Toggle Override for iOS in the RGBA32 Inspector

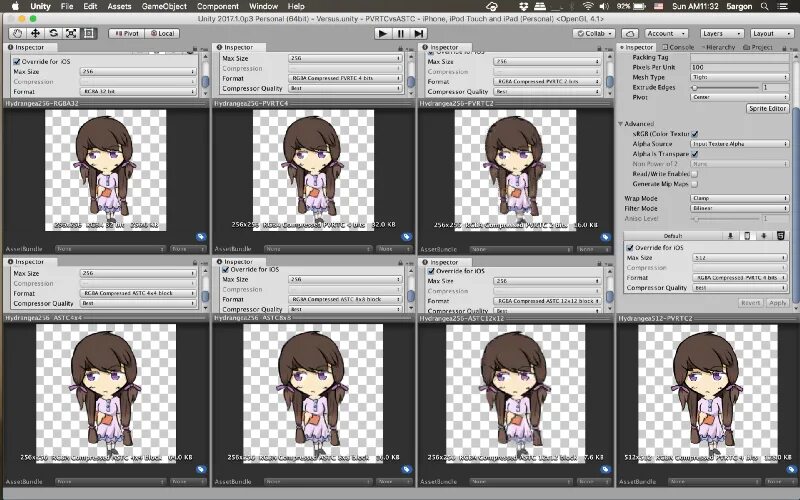pyautogui.click(x=16, y=61)
